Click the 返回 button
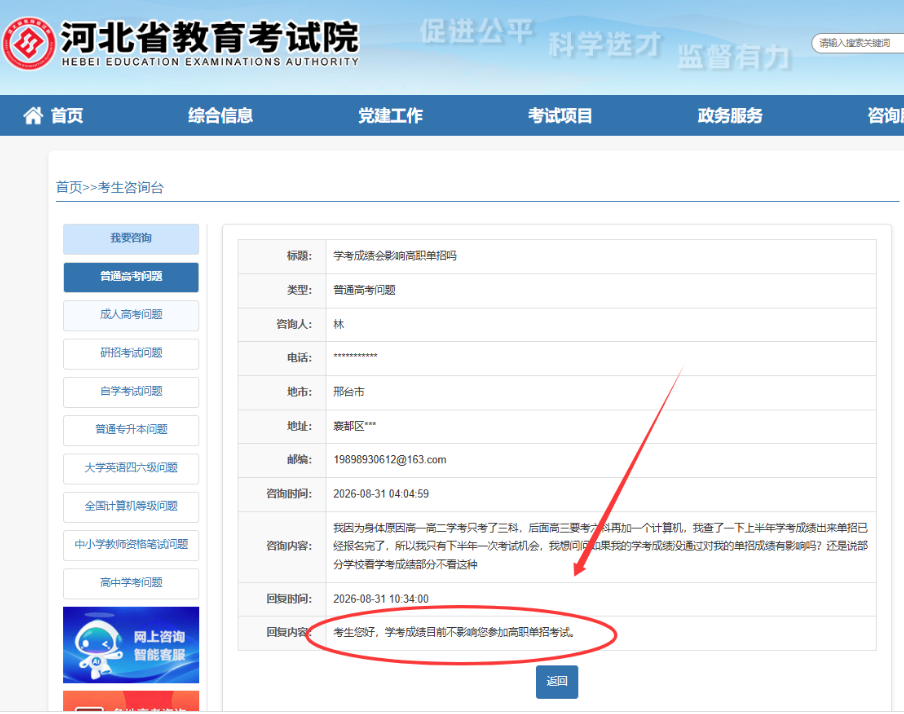The image size is (904, 714). point(556,682)
